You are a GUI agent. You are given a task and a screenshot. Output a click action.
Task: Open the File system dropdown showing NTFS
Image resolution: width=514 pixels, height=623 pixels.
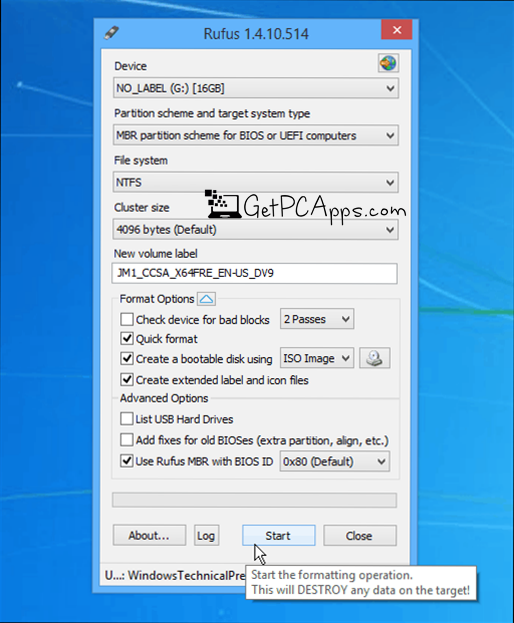tap(255, 182)
